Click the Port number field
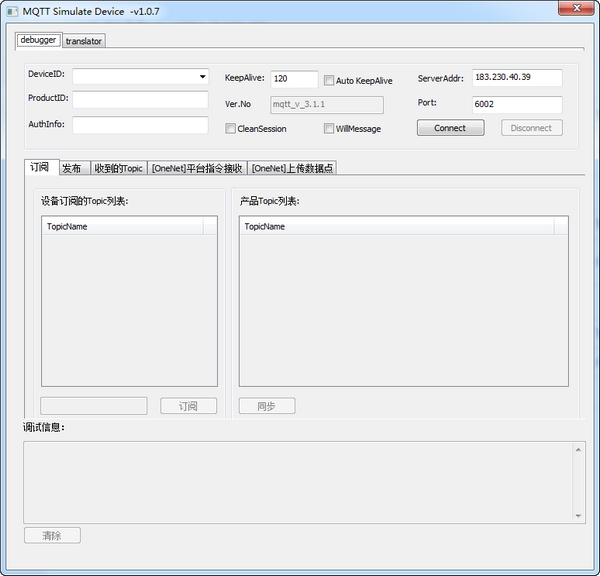The height and width of the screenshot is (576, 600). (x=516, y=104)
